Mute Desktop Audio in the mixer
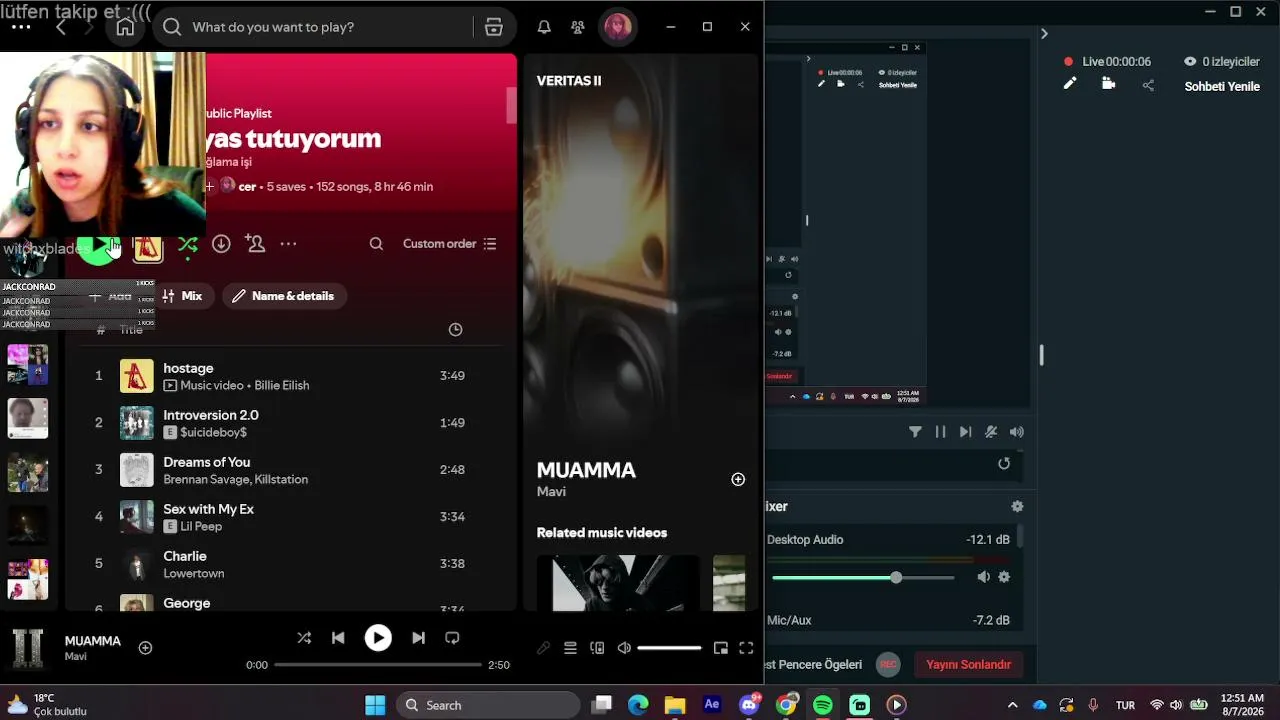Viewport: 1280px width, 720px height. 983,577
